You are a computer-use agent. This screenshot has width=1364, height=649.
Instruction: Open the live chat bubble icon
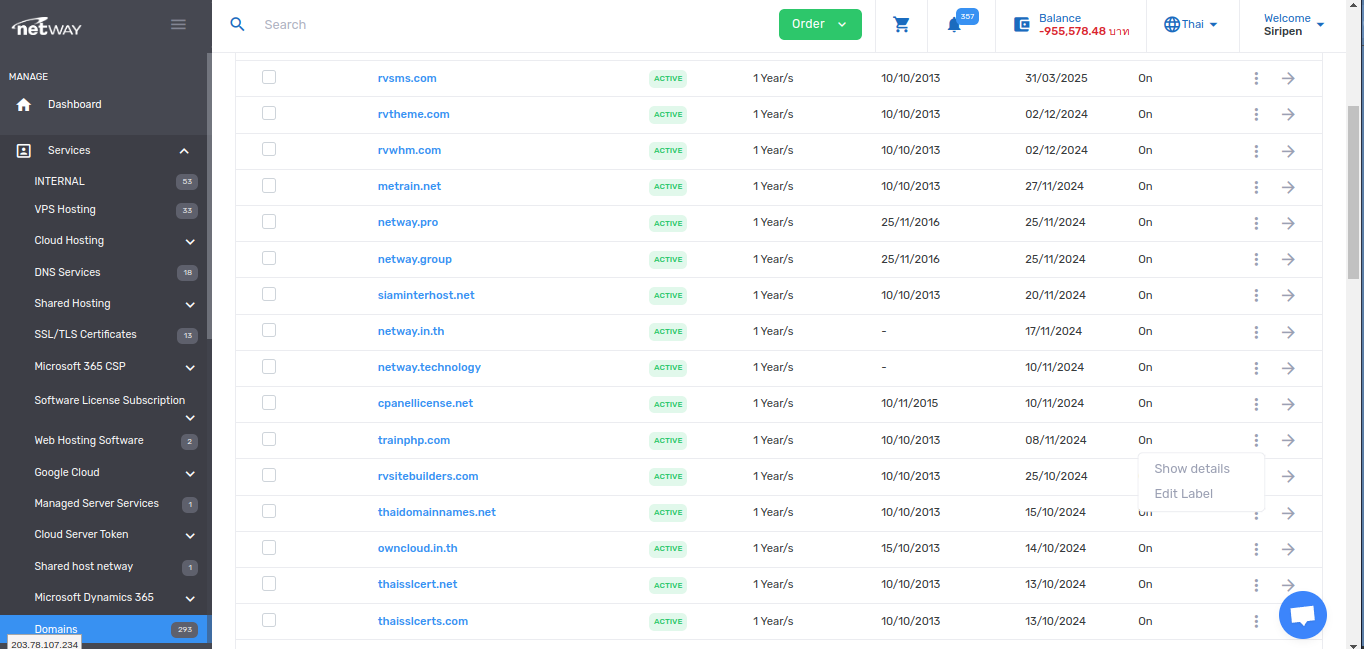(1302, 615)
